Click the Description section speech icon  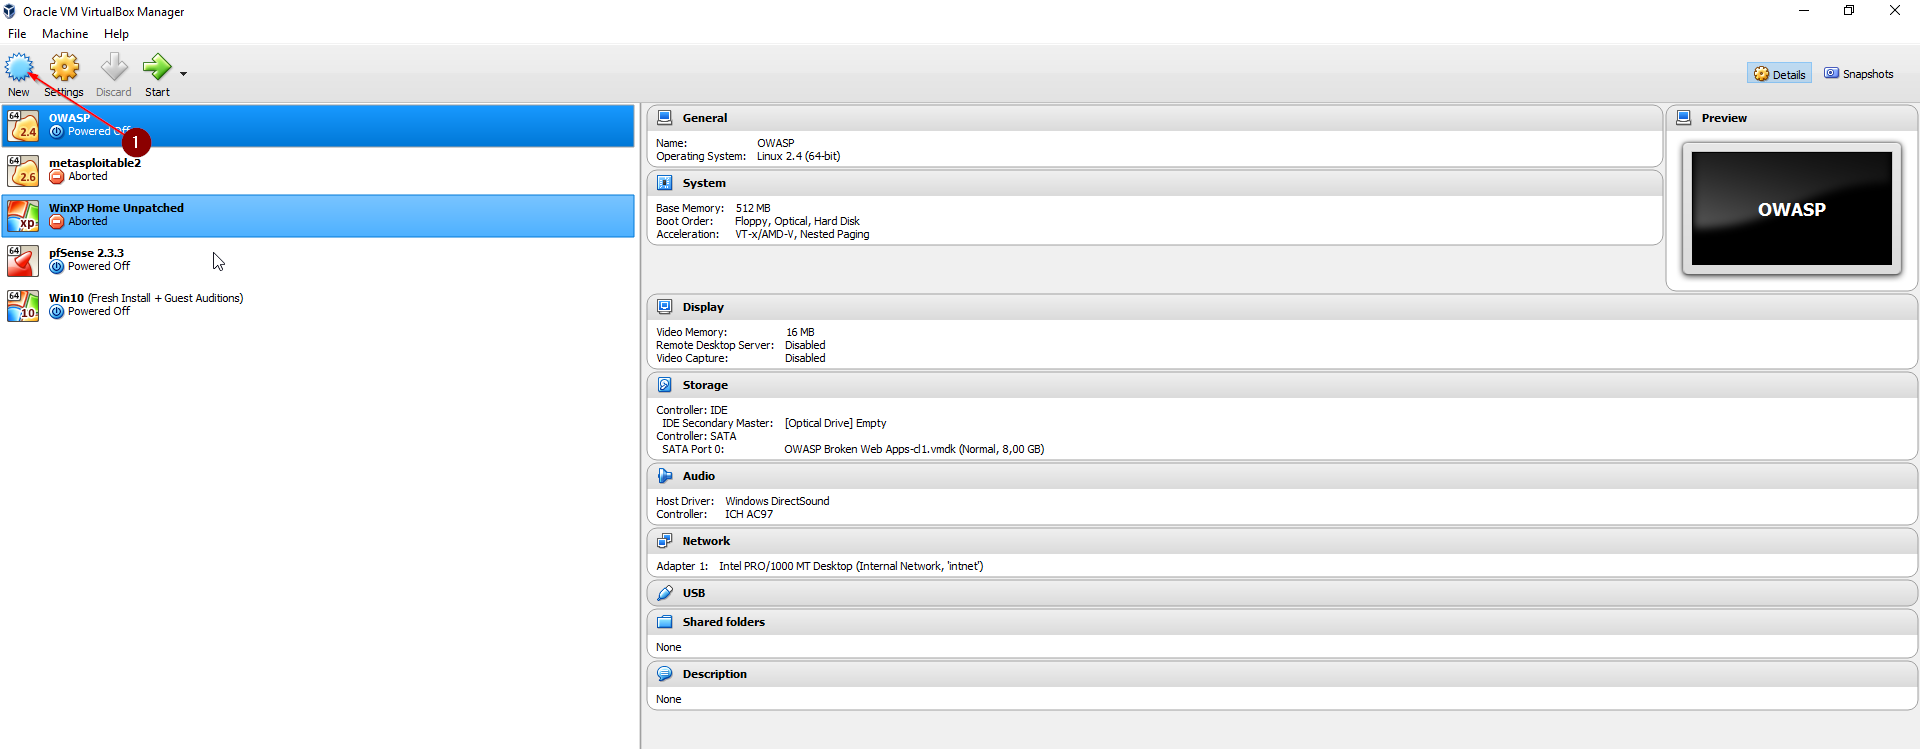(665, 674)
